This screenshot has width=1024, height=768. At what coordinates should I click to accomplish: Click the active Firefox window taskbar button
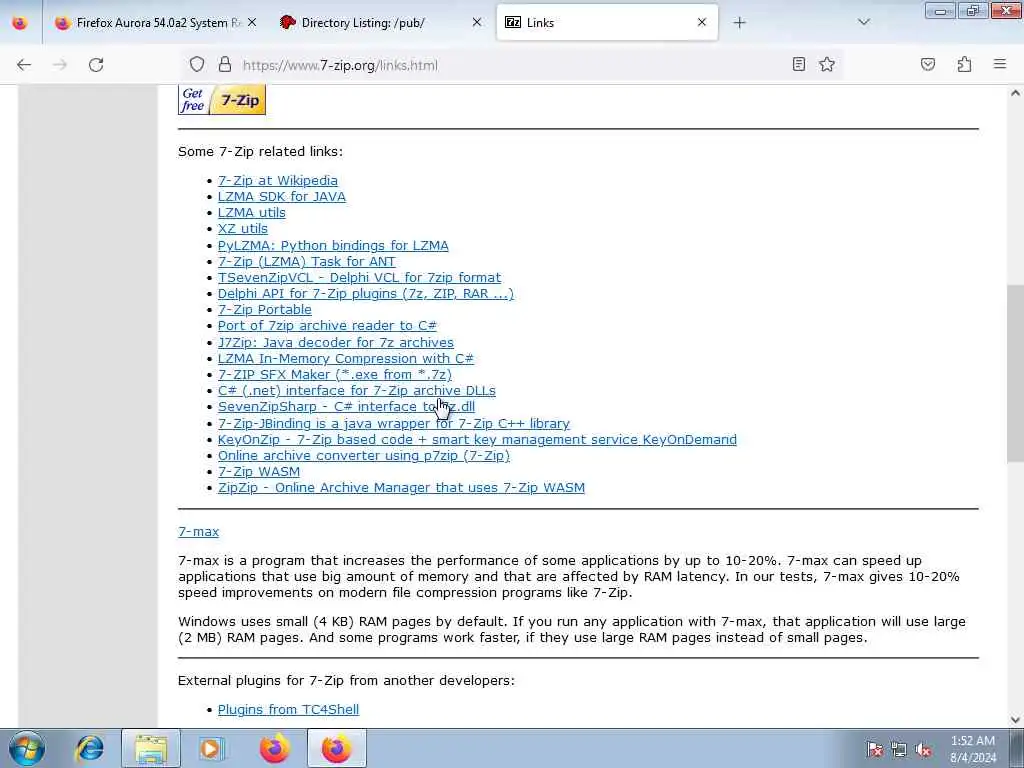click(x=336, y=748)
